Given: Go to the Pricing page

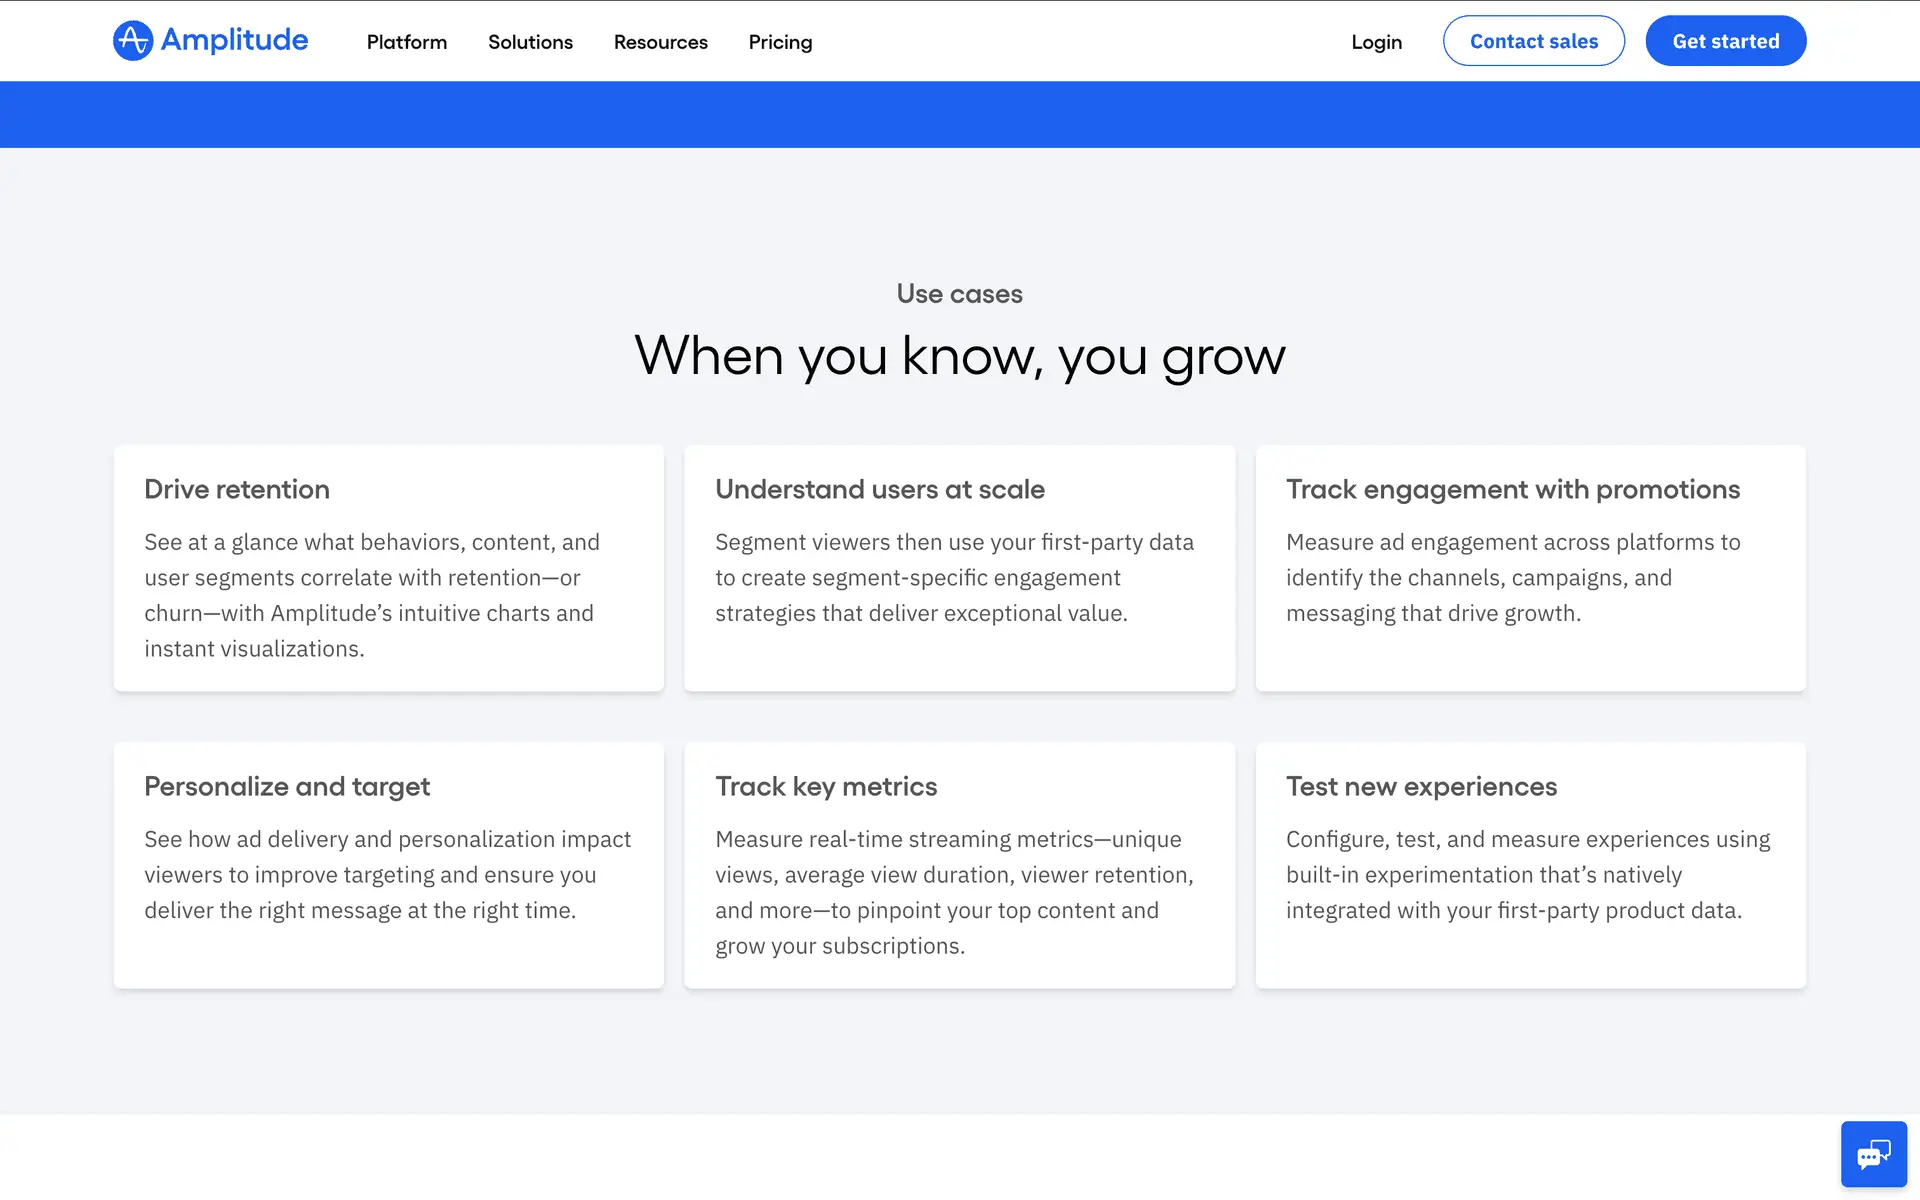Looking at the screenshot, I should coord(780,42).
